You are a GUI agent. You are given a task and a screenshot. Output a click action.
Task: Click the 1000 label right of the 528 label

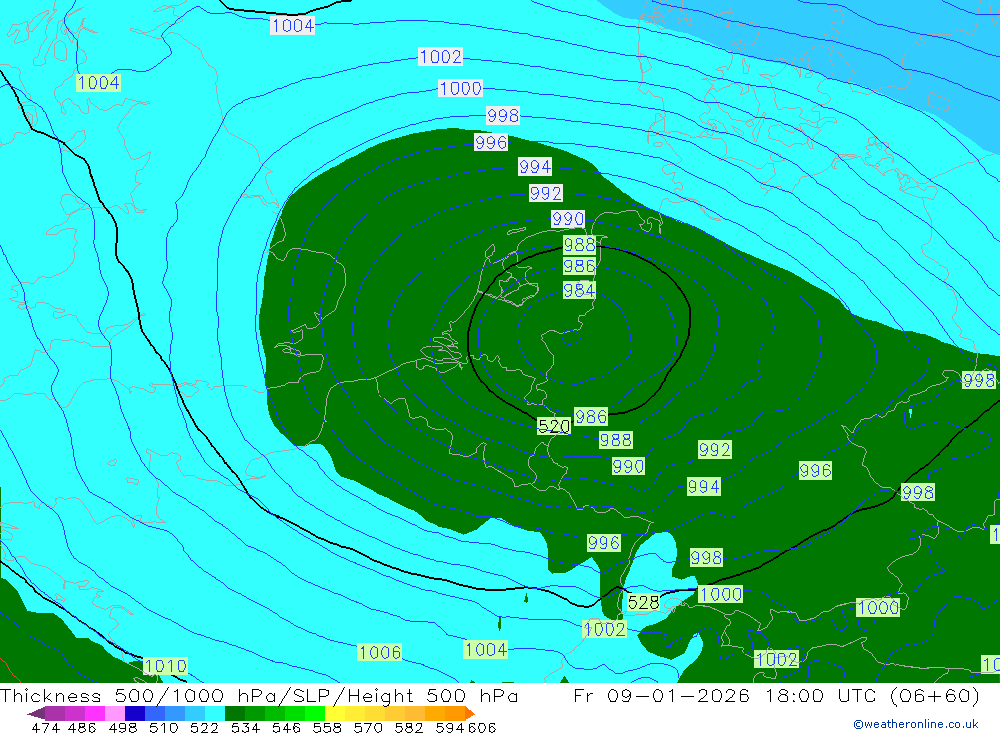(x=721, y=594)
